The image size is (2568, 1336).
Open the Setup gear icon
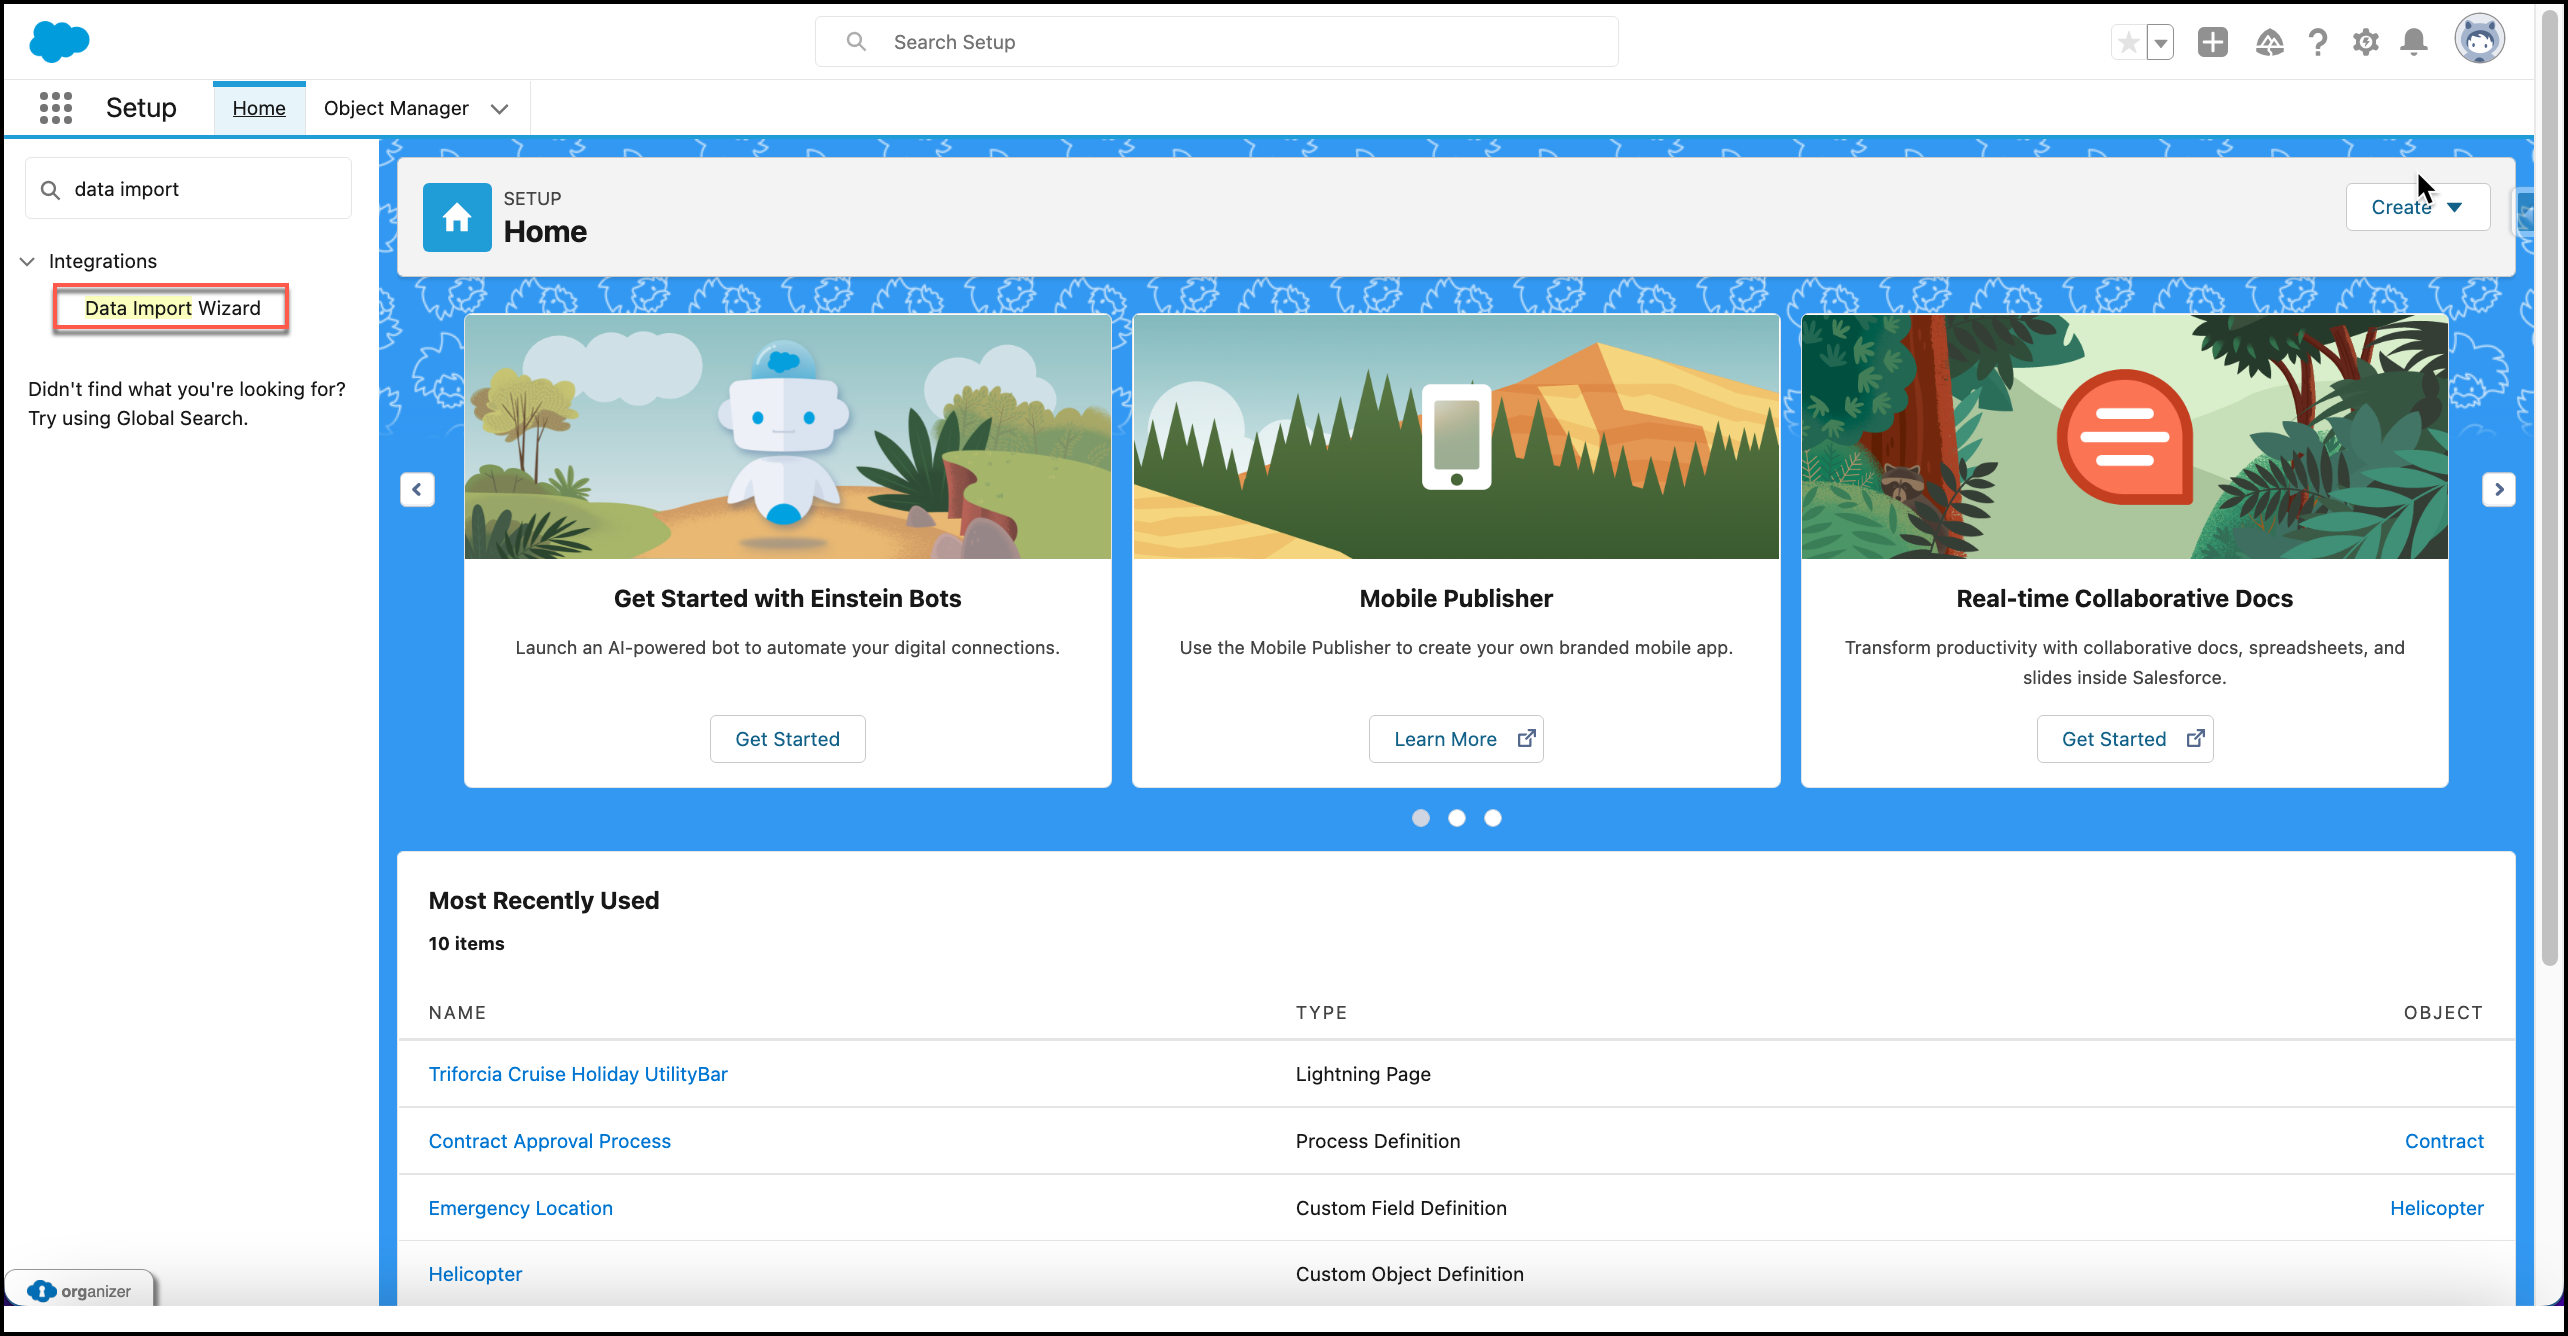(x=2366, y=42)
